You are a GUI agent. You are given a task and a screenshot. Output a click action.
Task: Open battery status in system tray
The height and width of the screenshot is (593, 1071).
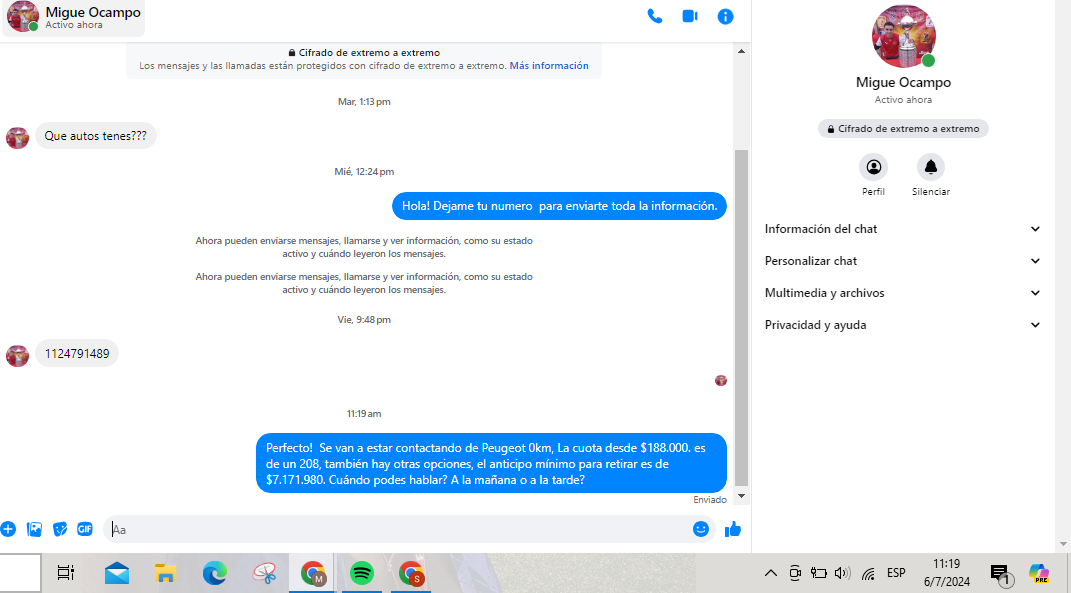[x=818, y=573]
